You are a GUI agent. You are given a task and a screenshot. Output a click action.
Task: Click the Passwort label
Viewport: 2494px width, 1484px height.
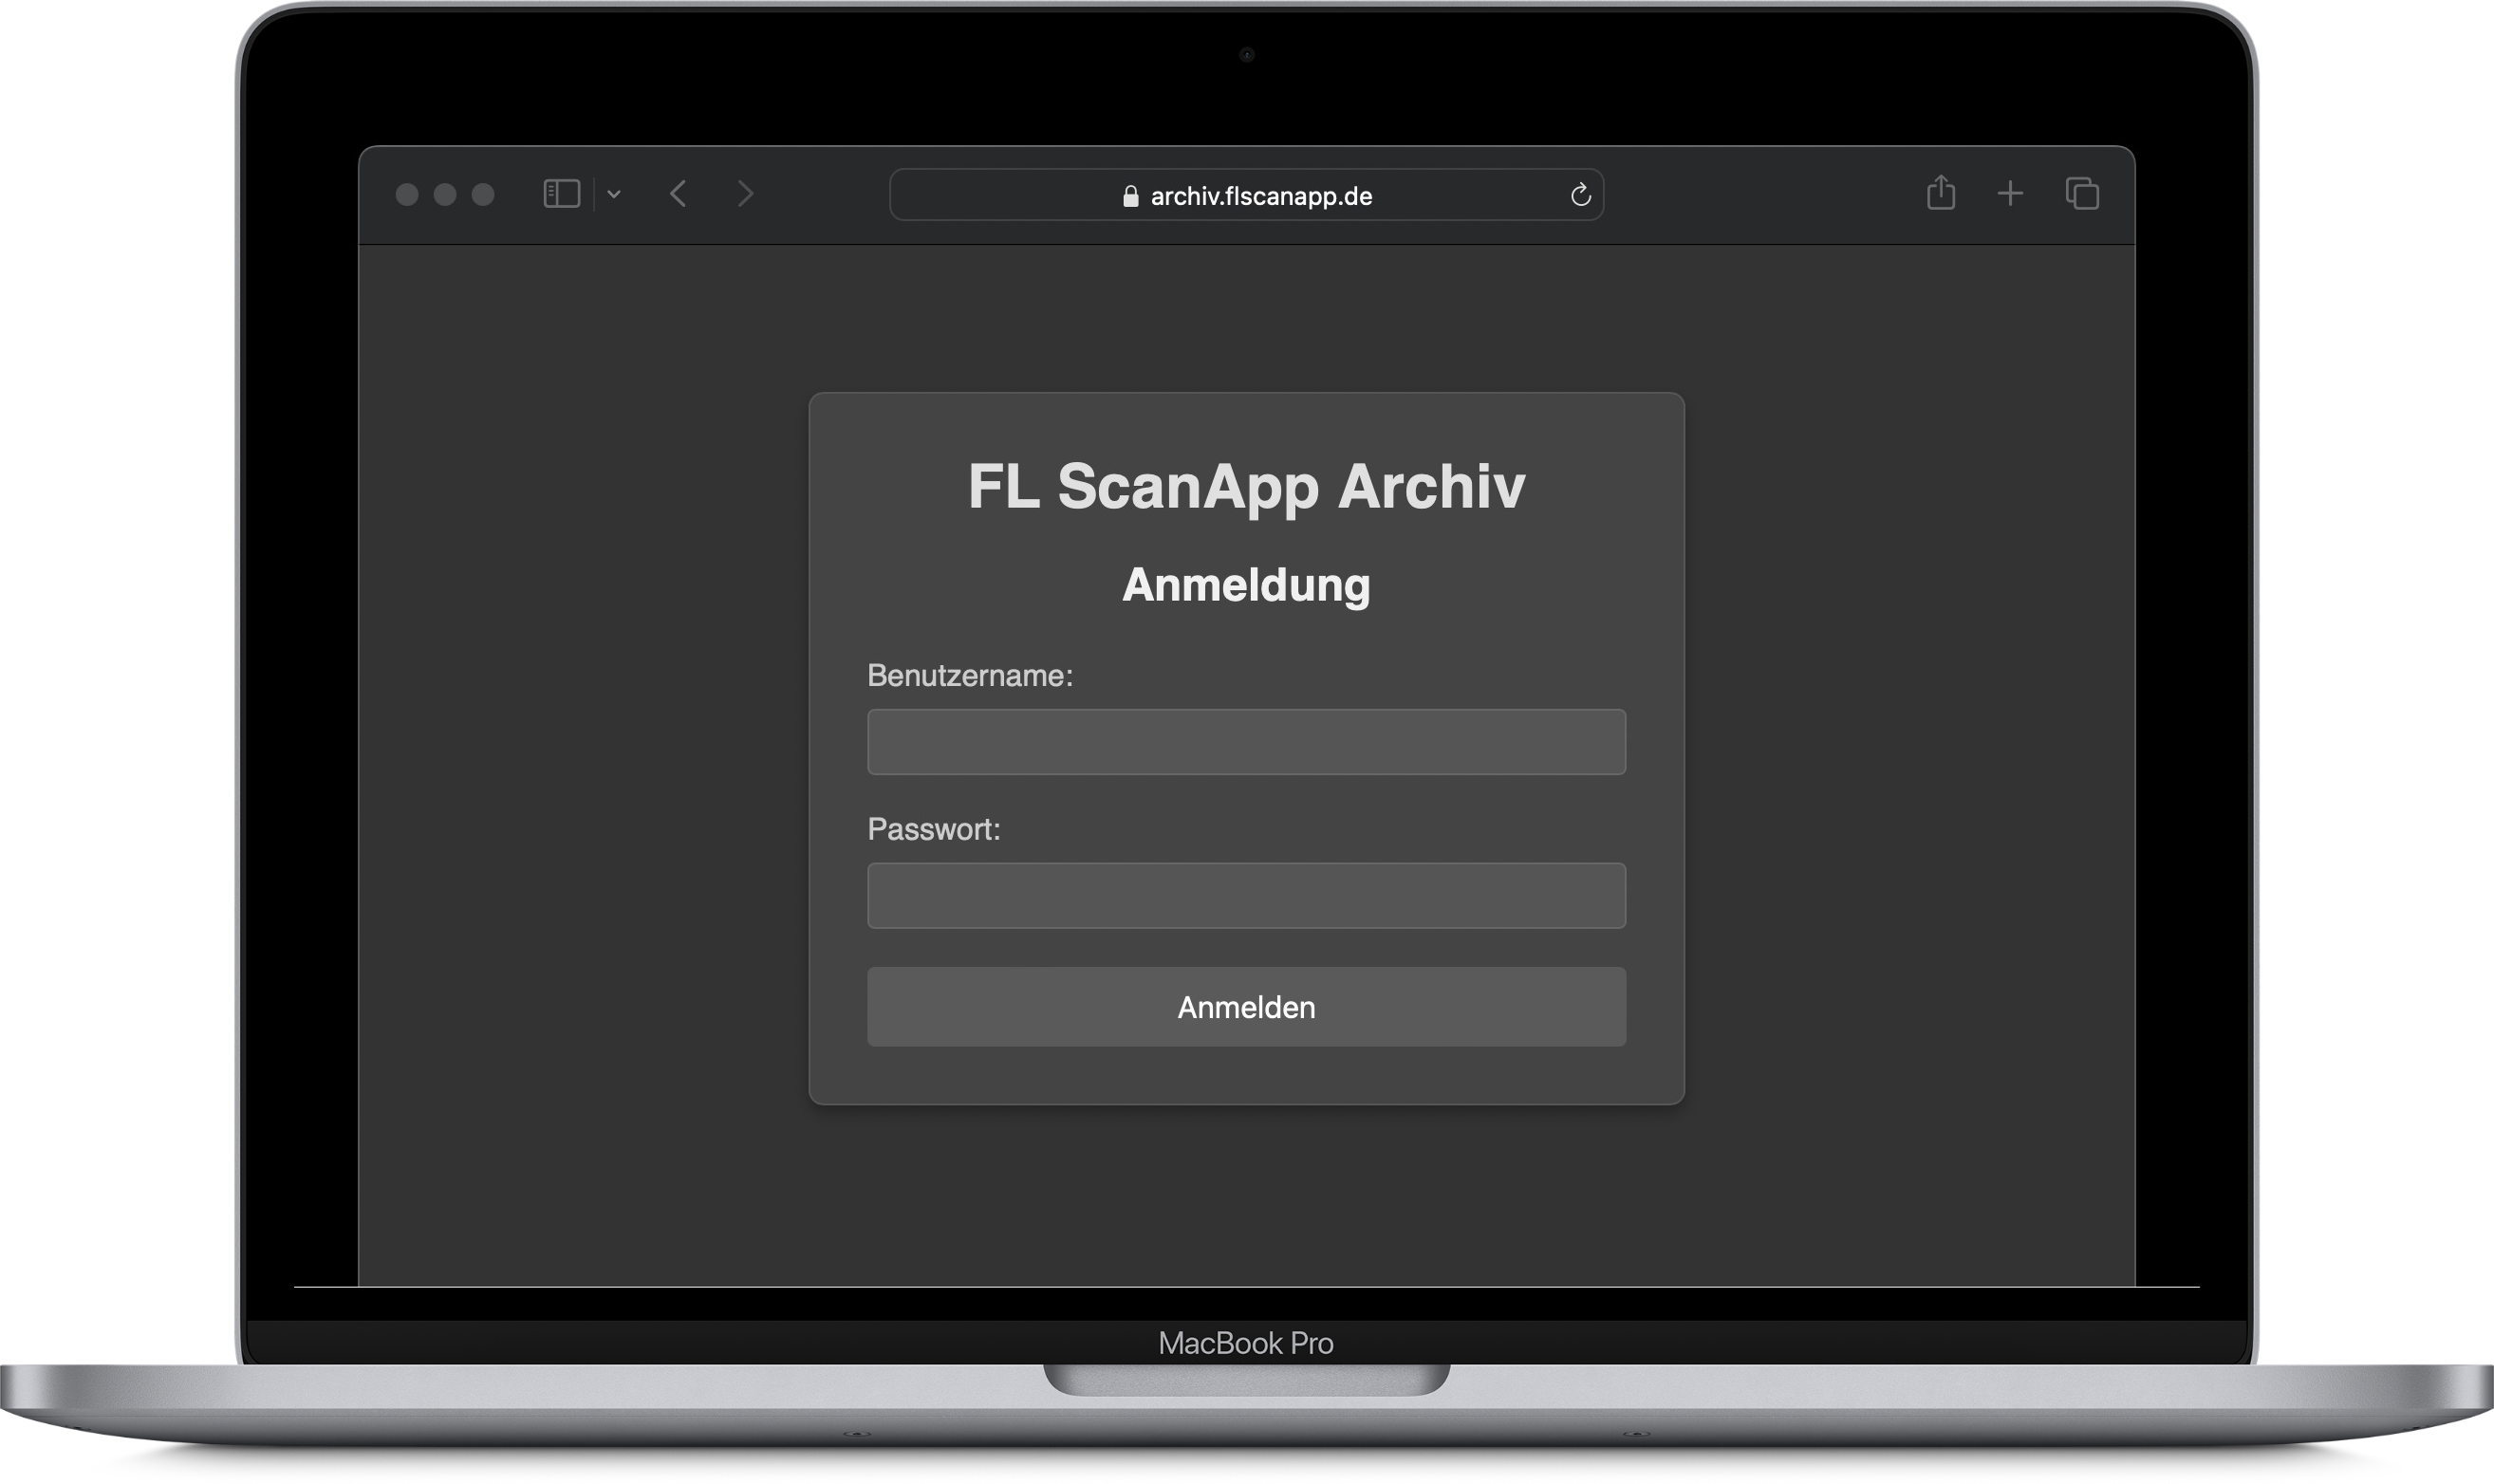coord(933,829)
